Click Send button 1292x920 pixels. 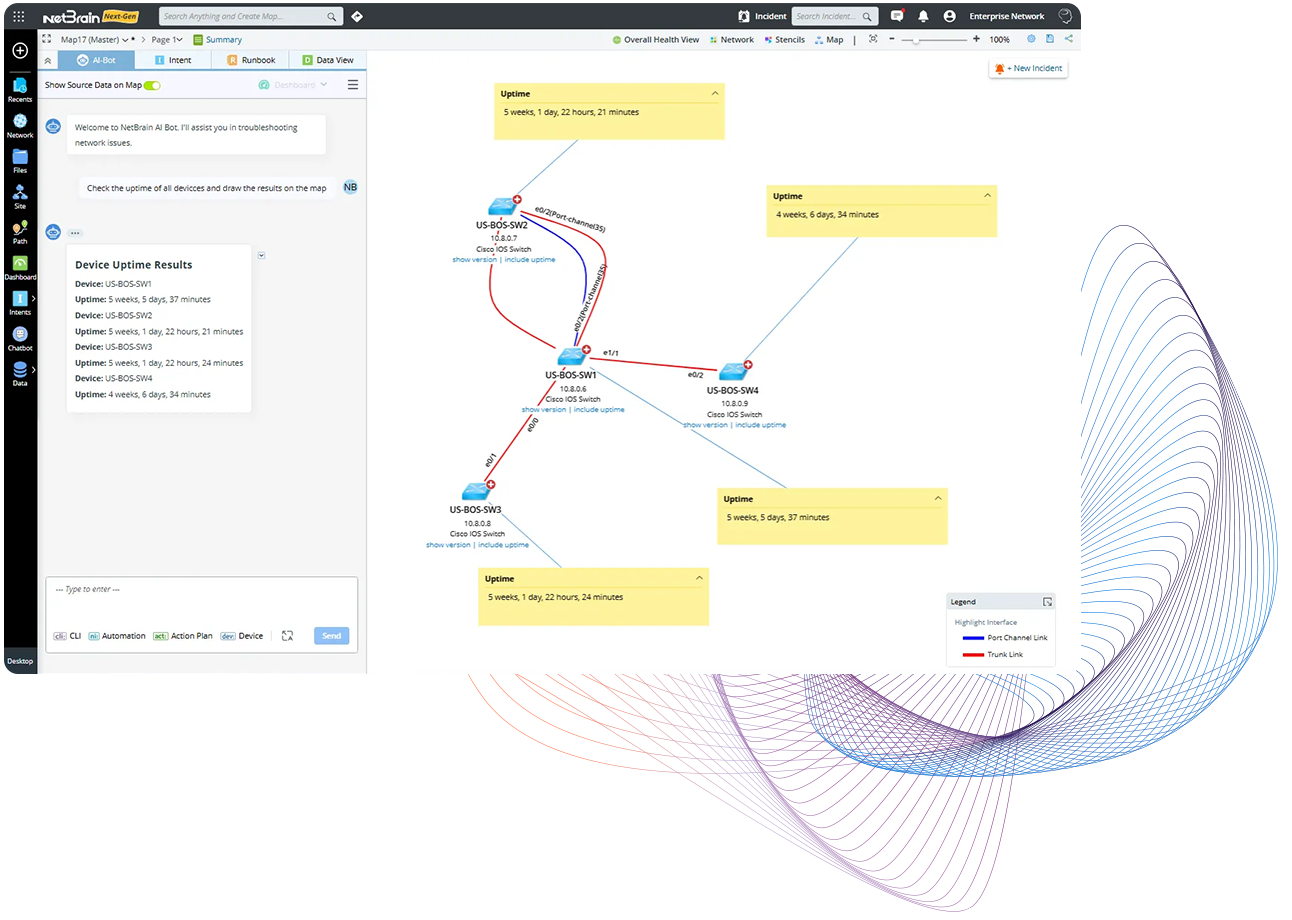[x=331, y=636]
